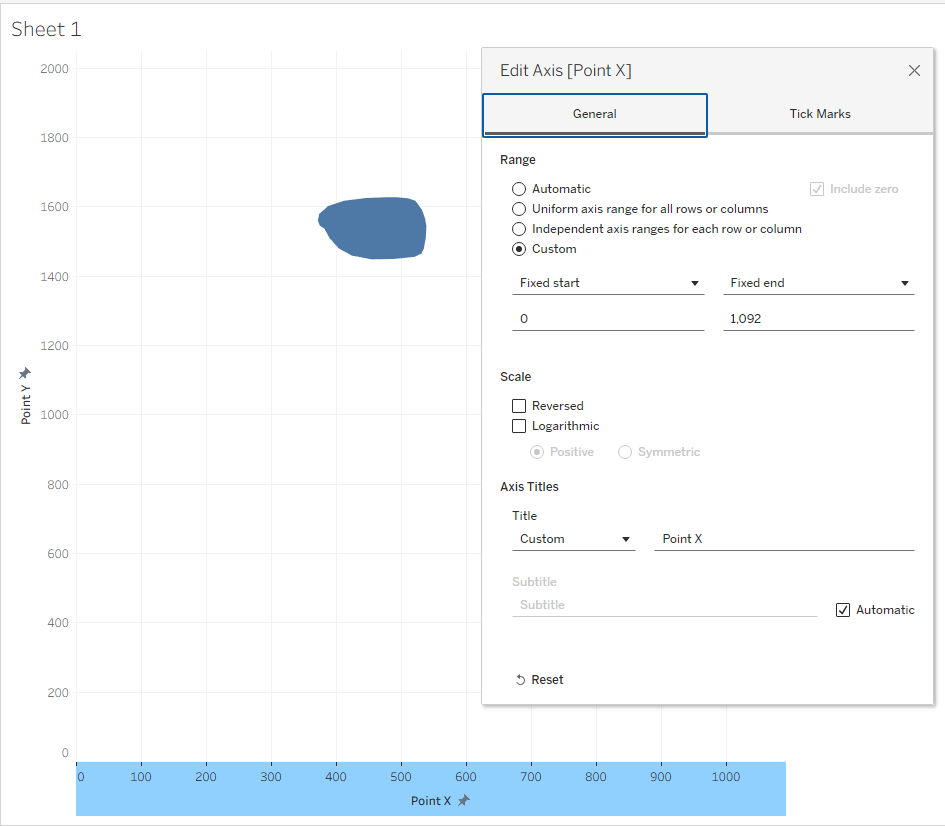Click the Reset arrow icon

(x=520, y=680)
